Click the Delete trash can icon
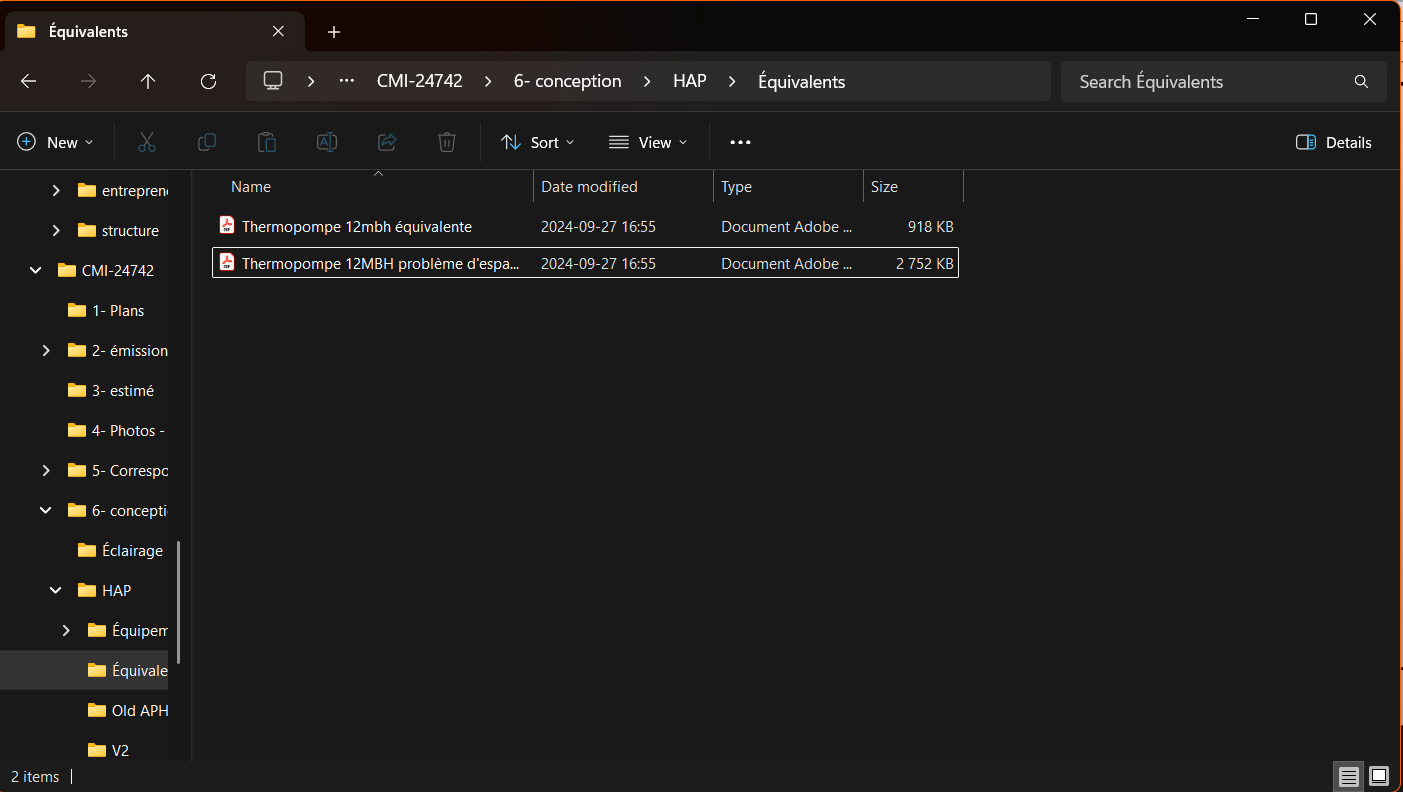Viewport: 1403px width, 792px height. pyautogui.click(x=447, y=142)
